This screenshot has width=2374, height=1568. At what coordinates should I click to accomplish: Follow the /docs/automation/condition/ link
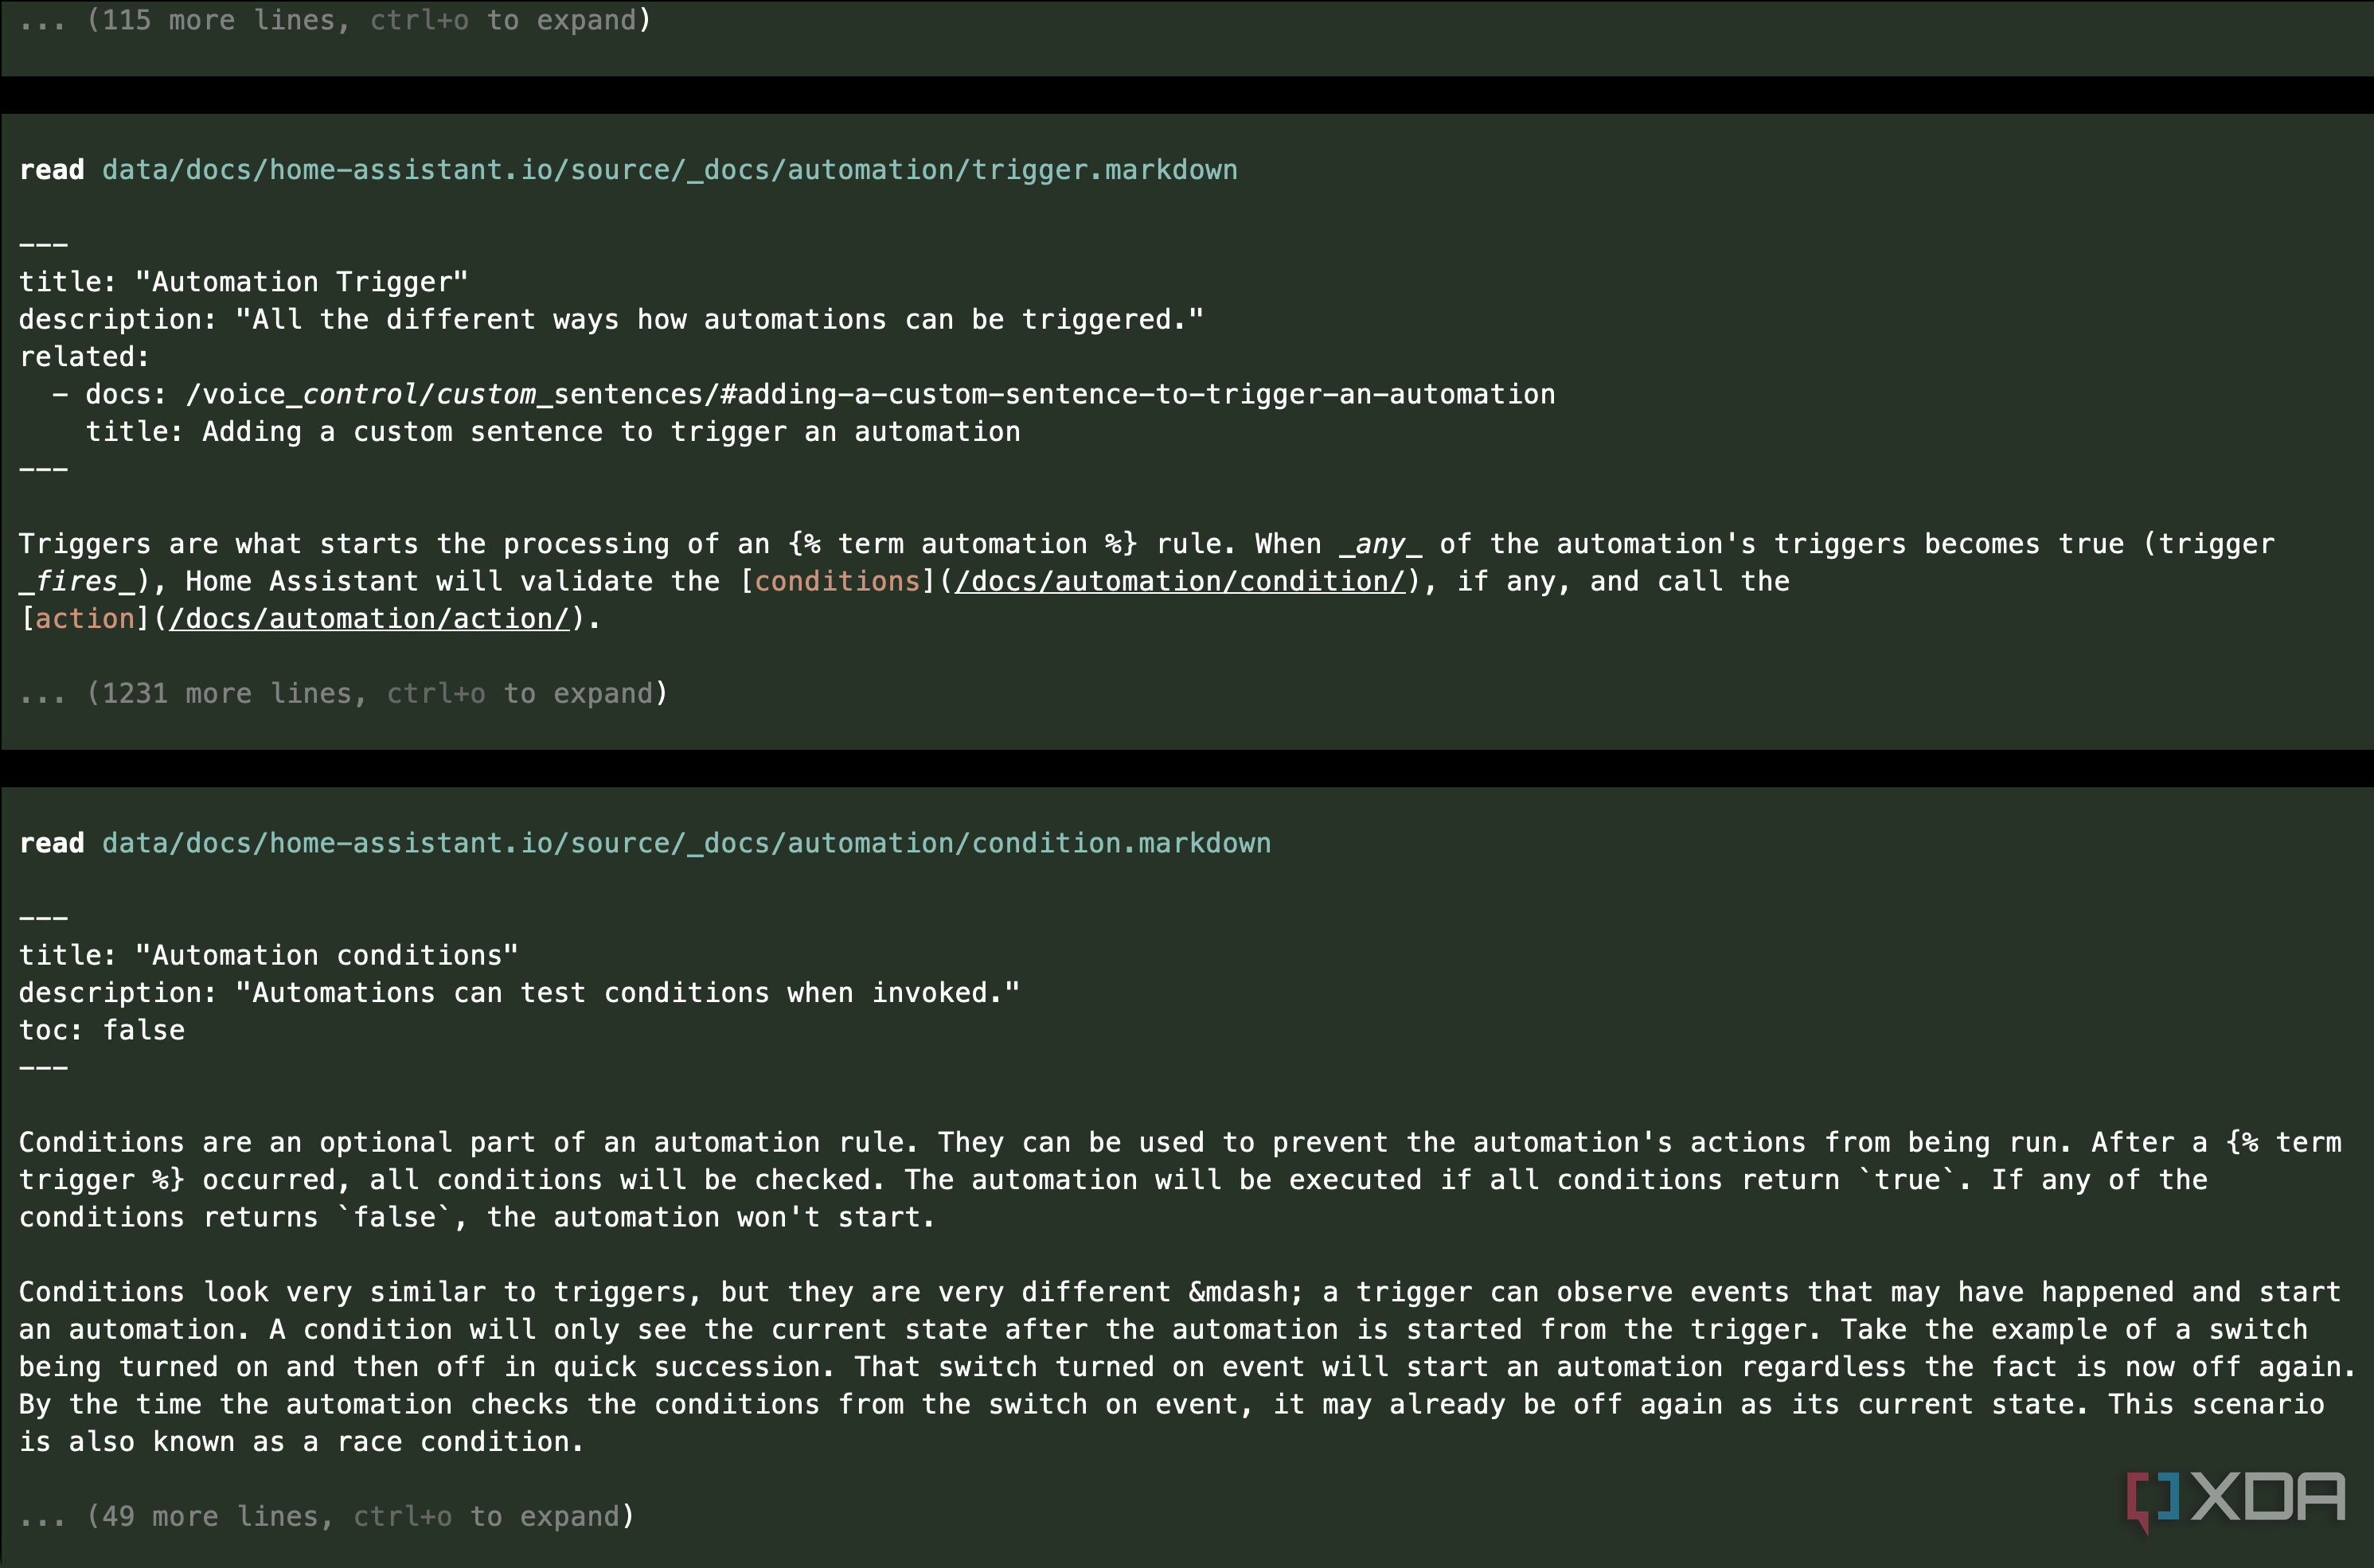tap(1180, 581)
